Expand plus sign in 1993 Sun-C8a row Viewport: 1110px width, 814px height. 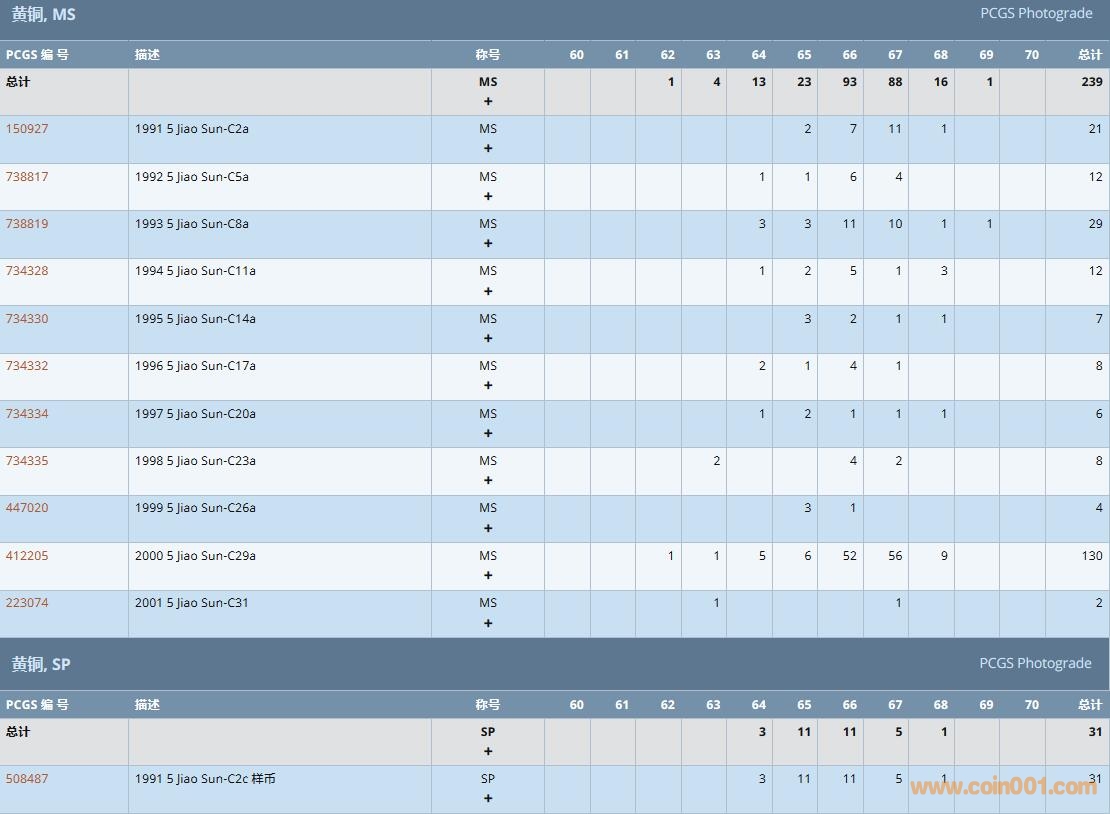[x=488, y=244]
